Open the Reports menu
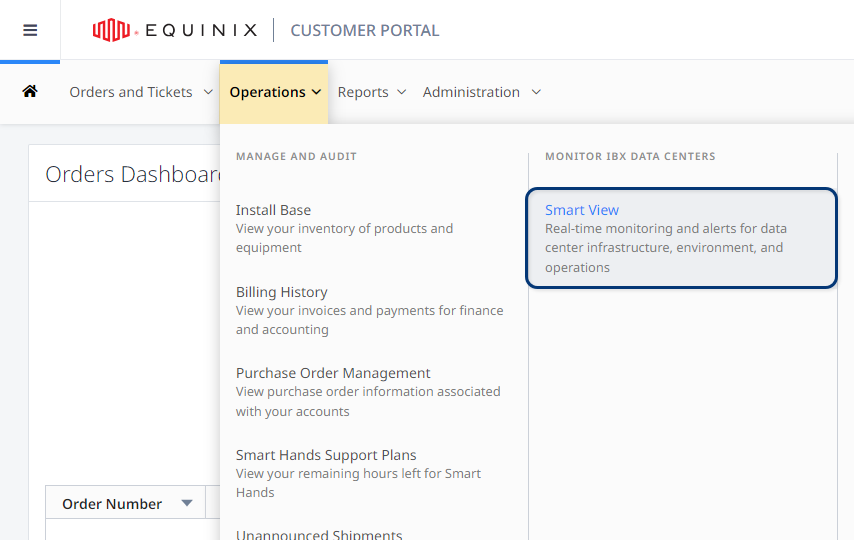 tap(372, 92)
